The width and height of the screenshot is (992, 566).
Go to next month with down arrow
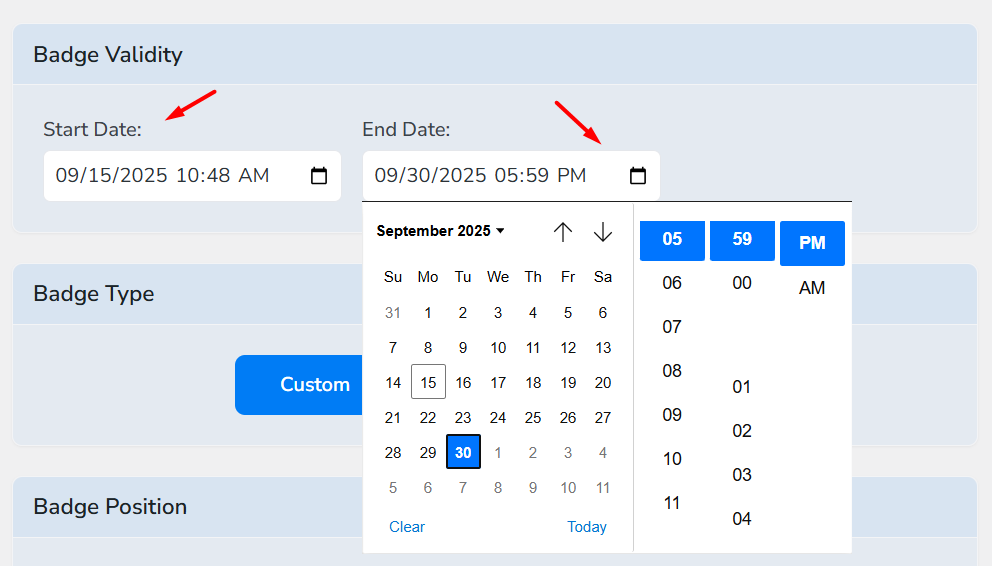pyautogui.click(x=602, y=232)
